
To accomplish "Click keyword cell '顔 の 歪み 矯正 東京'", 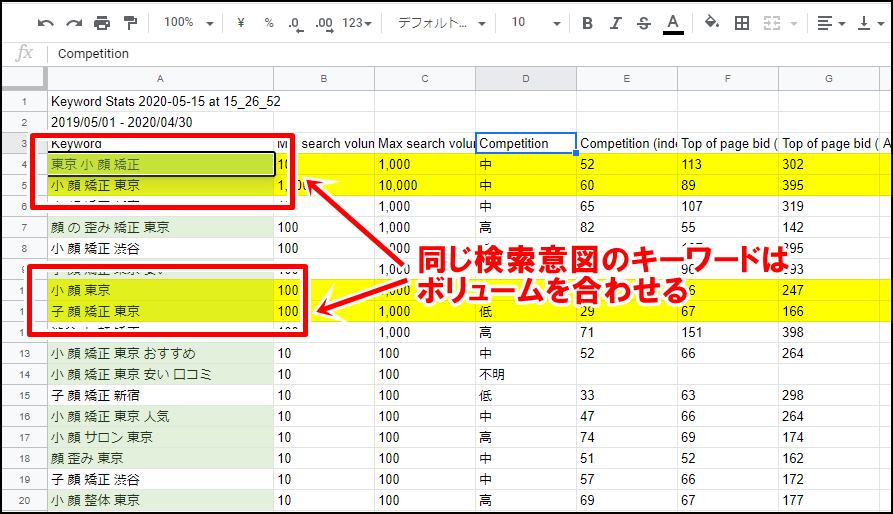I will point(160,228).
